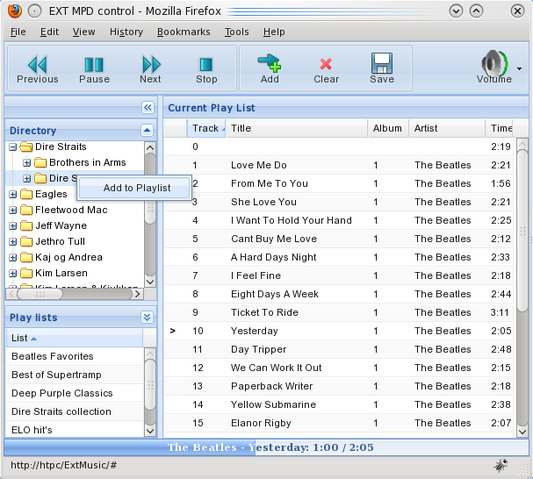Stop playback with Stop button
The width and height of the screenshot is (533, 479).
[206, 69]
